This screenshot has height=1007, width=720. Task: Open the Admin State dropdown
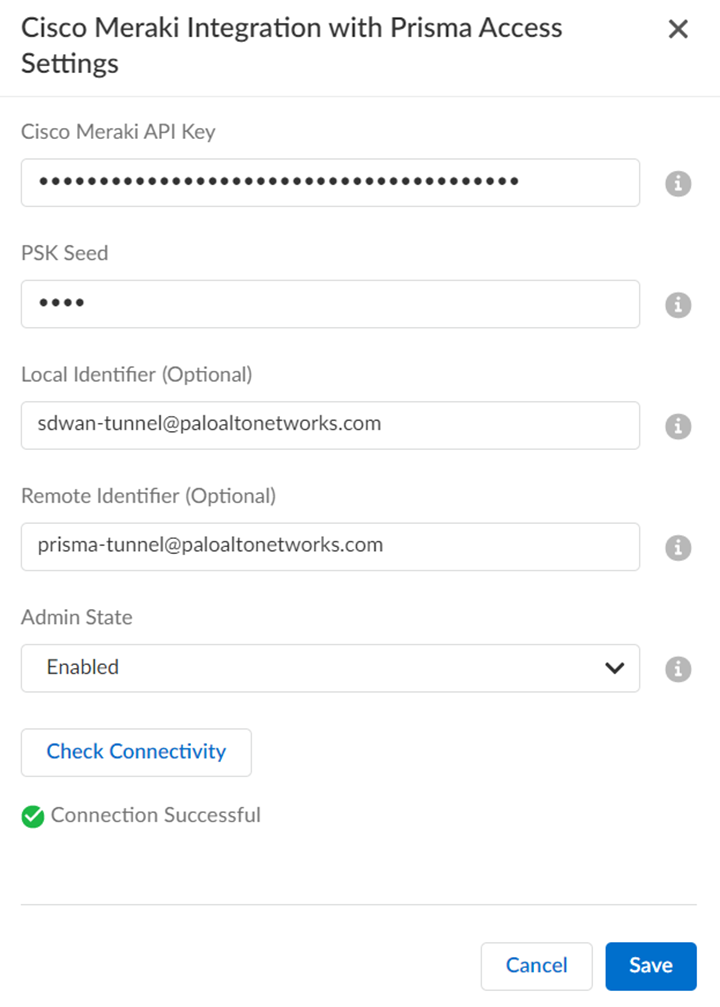[x=330, y=668]
